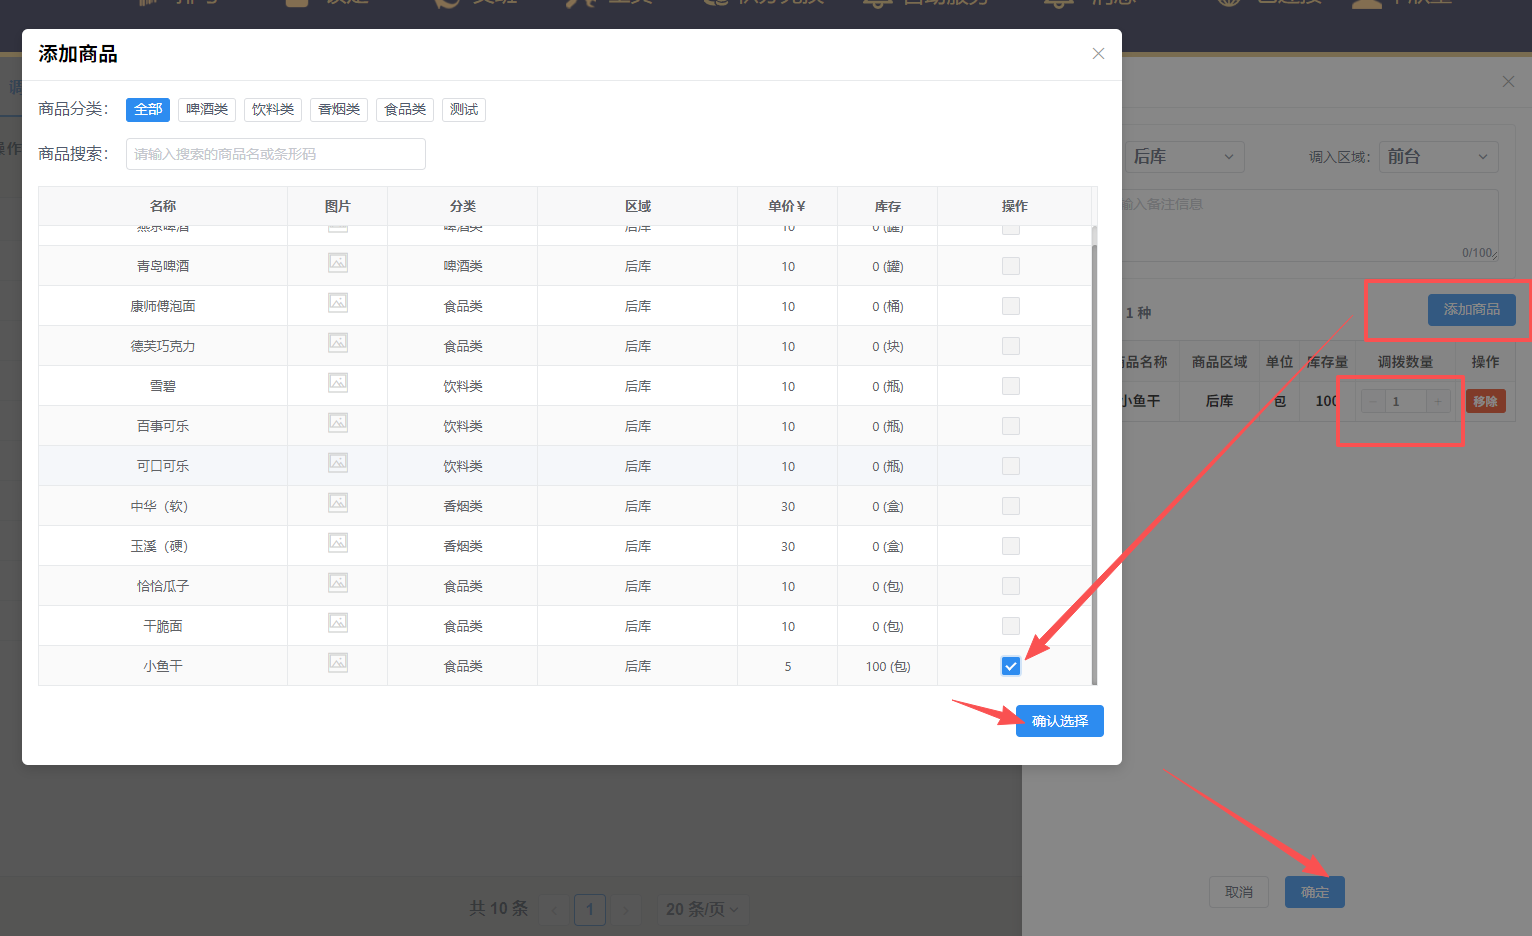Filter products by the 啤酒类 category
Viewport: 1532px width, 936px height.
tap(207, 109)
